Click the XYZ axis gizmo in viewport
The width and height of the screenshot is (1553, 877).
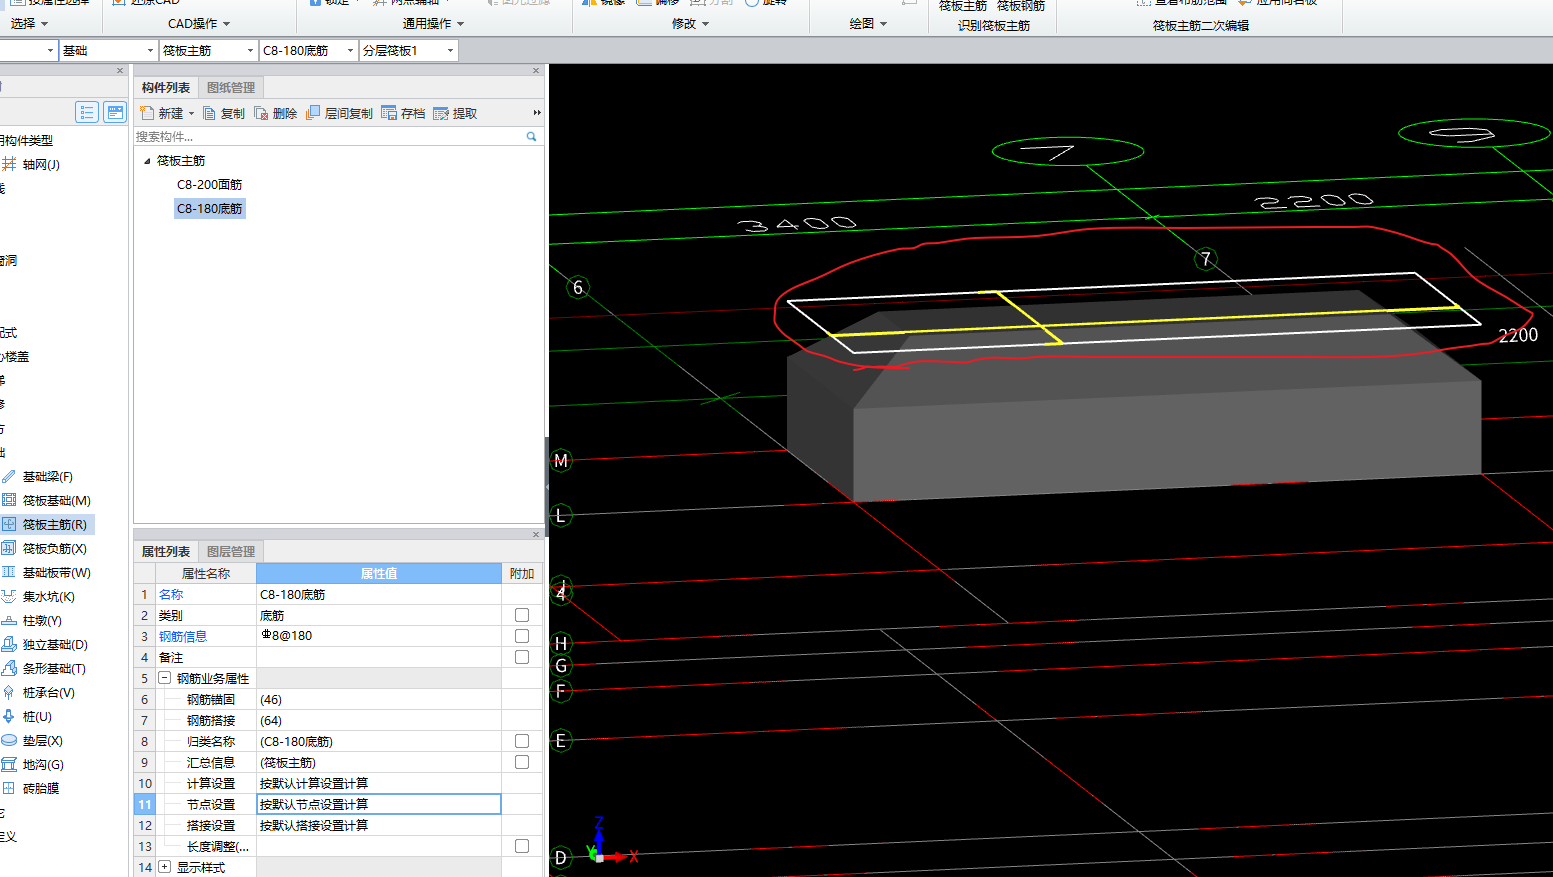point(611,842)
